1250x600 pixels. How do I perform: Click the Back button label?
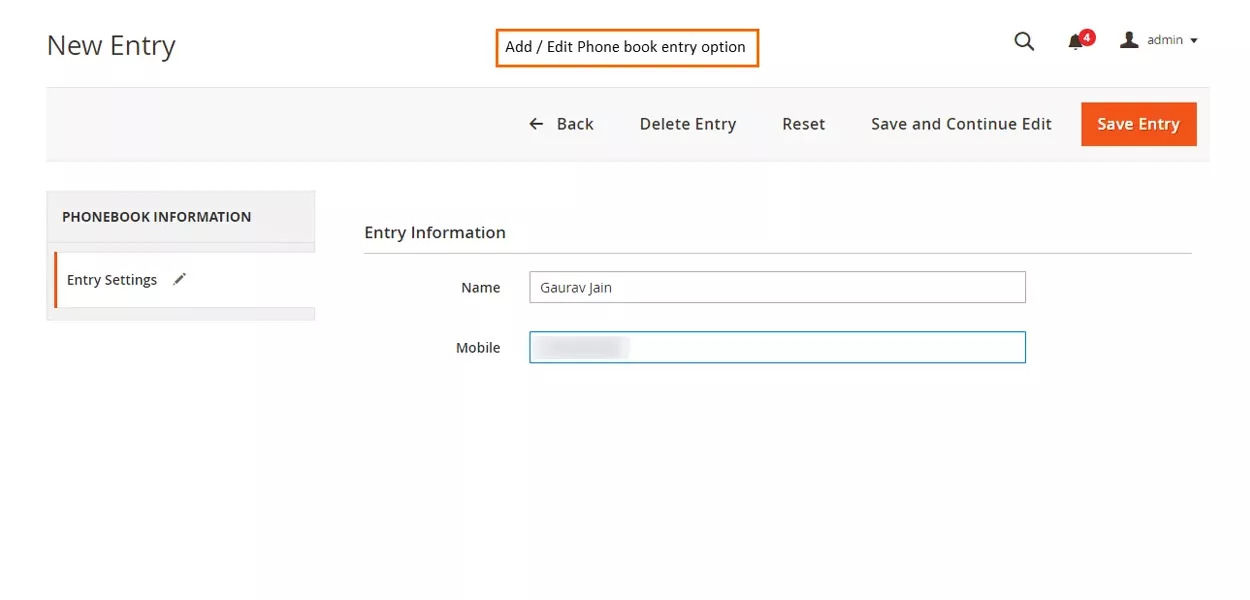tap(573, 123)
